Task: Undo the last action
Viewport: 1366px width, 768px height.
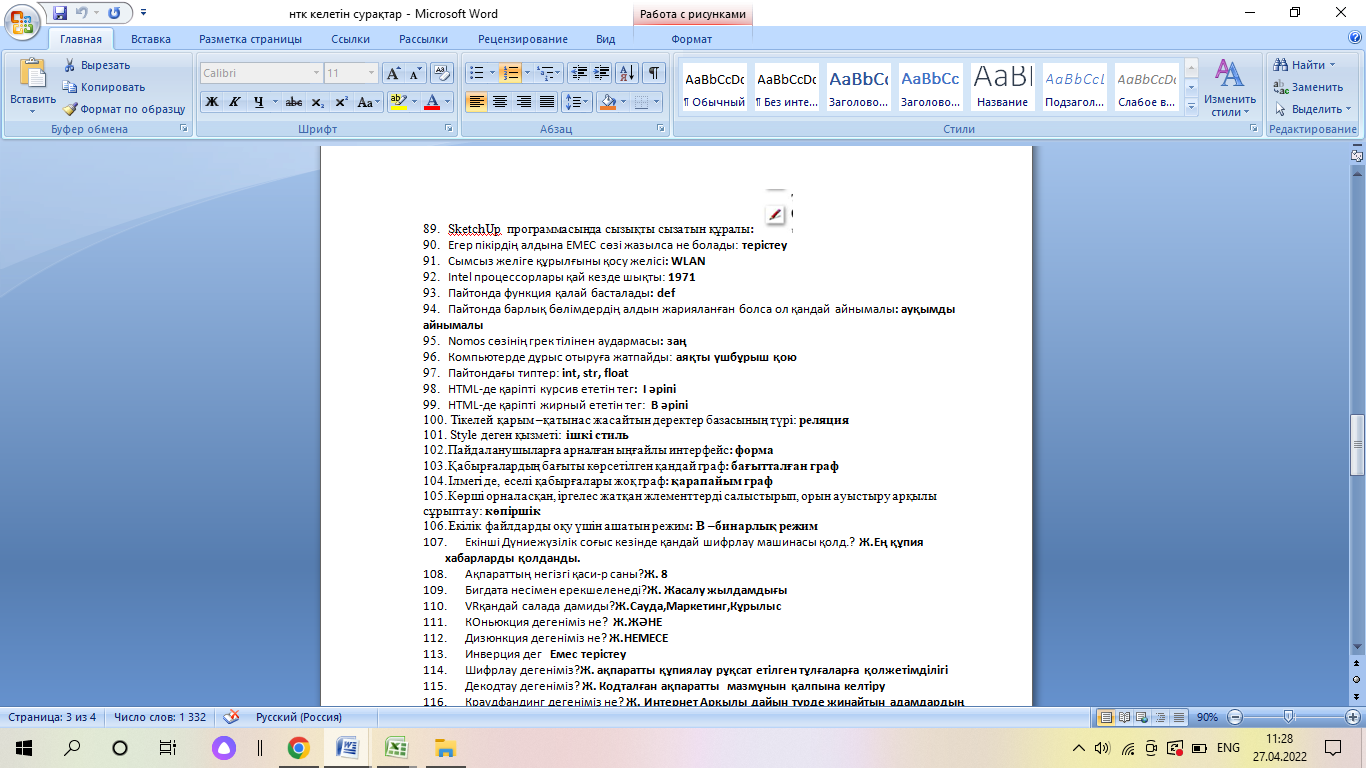Action: click(82, 14)
